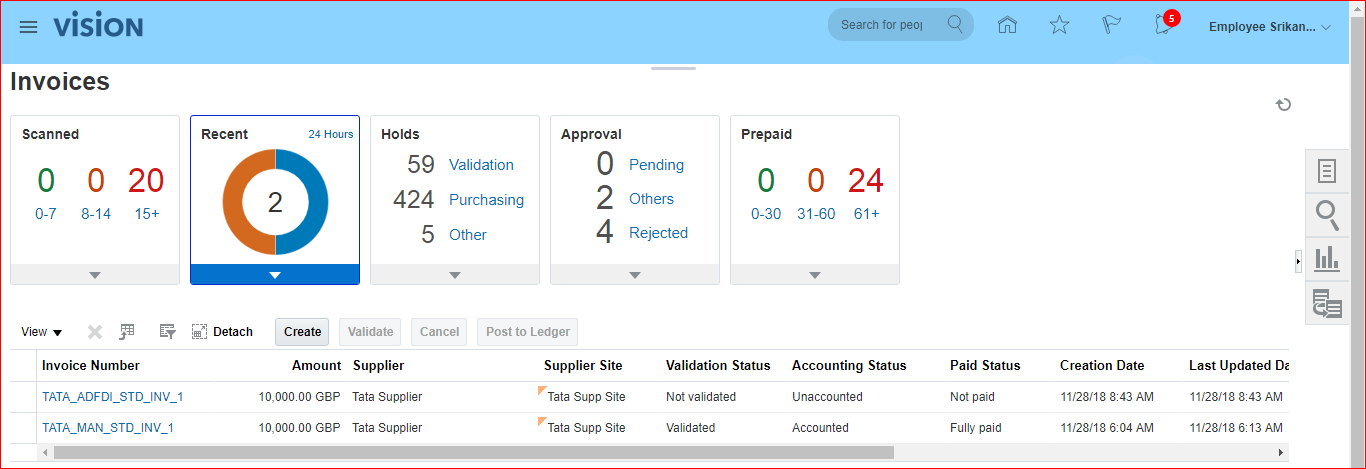Open notifications bell with 5 alerts
This screenshot has height=469, width=1366.
[x=1163, y=26]
